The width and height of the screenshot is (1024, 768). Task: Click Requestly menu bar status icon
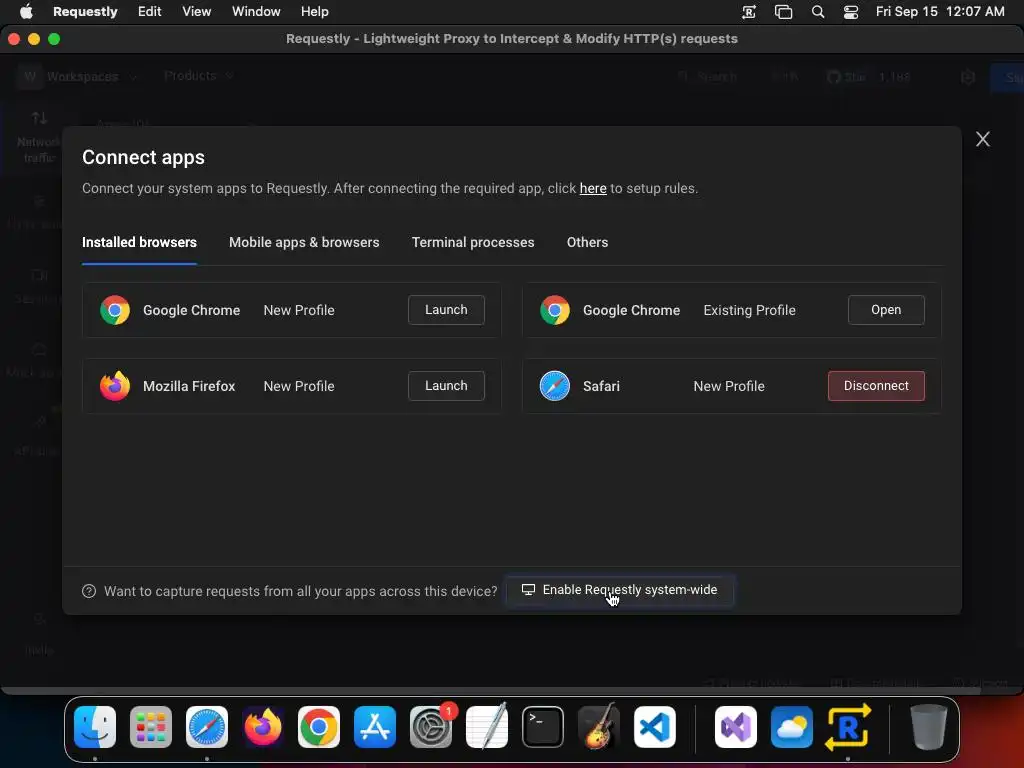coord(749,12)
